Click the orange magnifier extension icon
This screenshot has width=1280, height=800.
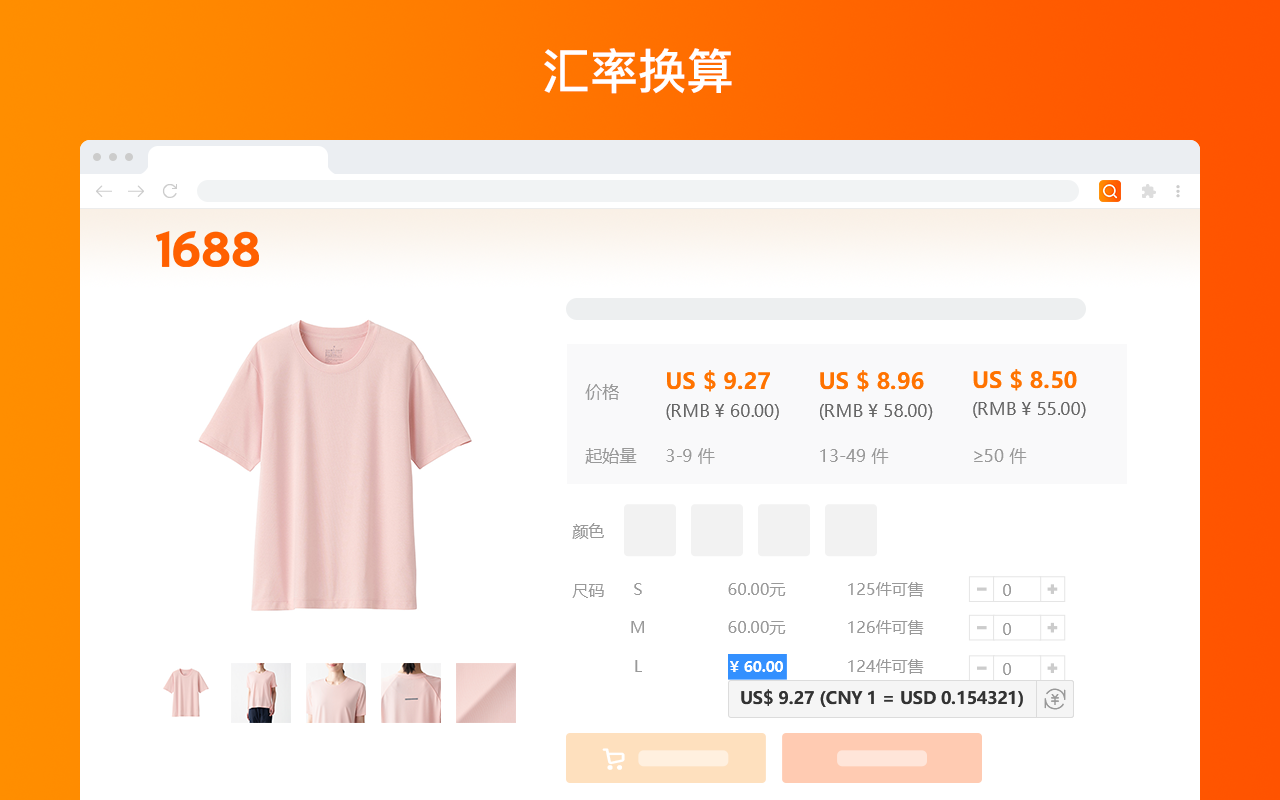1109,190
